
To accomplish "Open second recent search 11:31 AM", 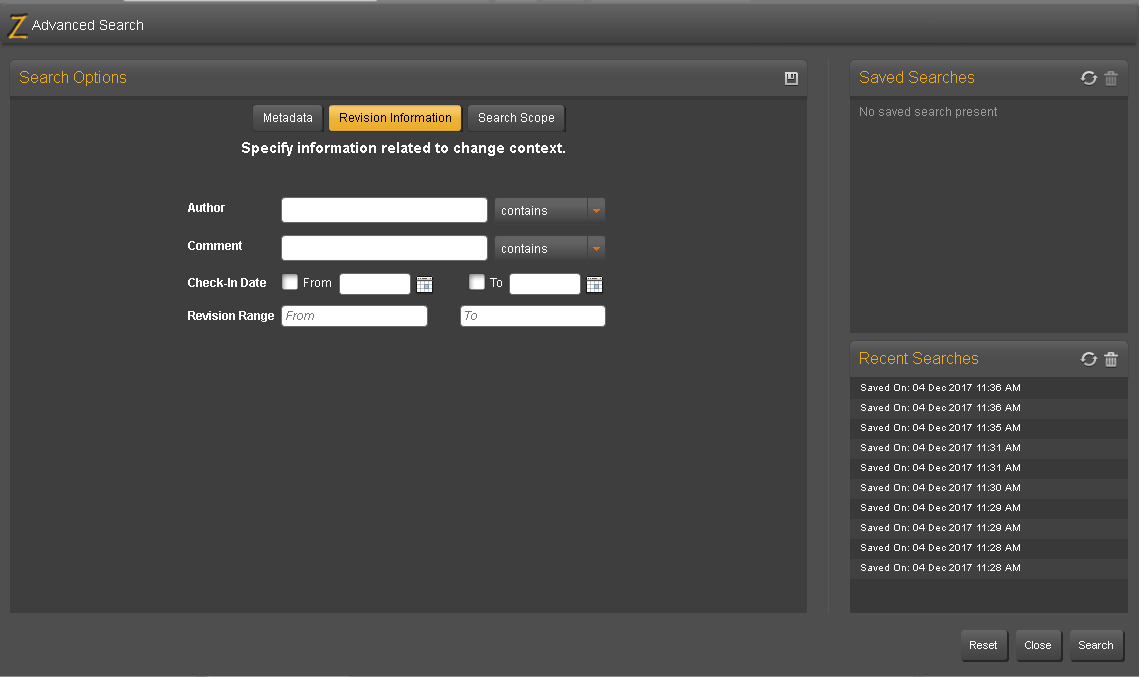I will 989,468.
